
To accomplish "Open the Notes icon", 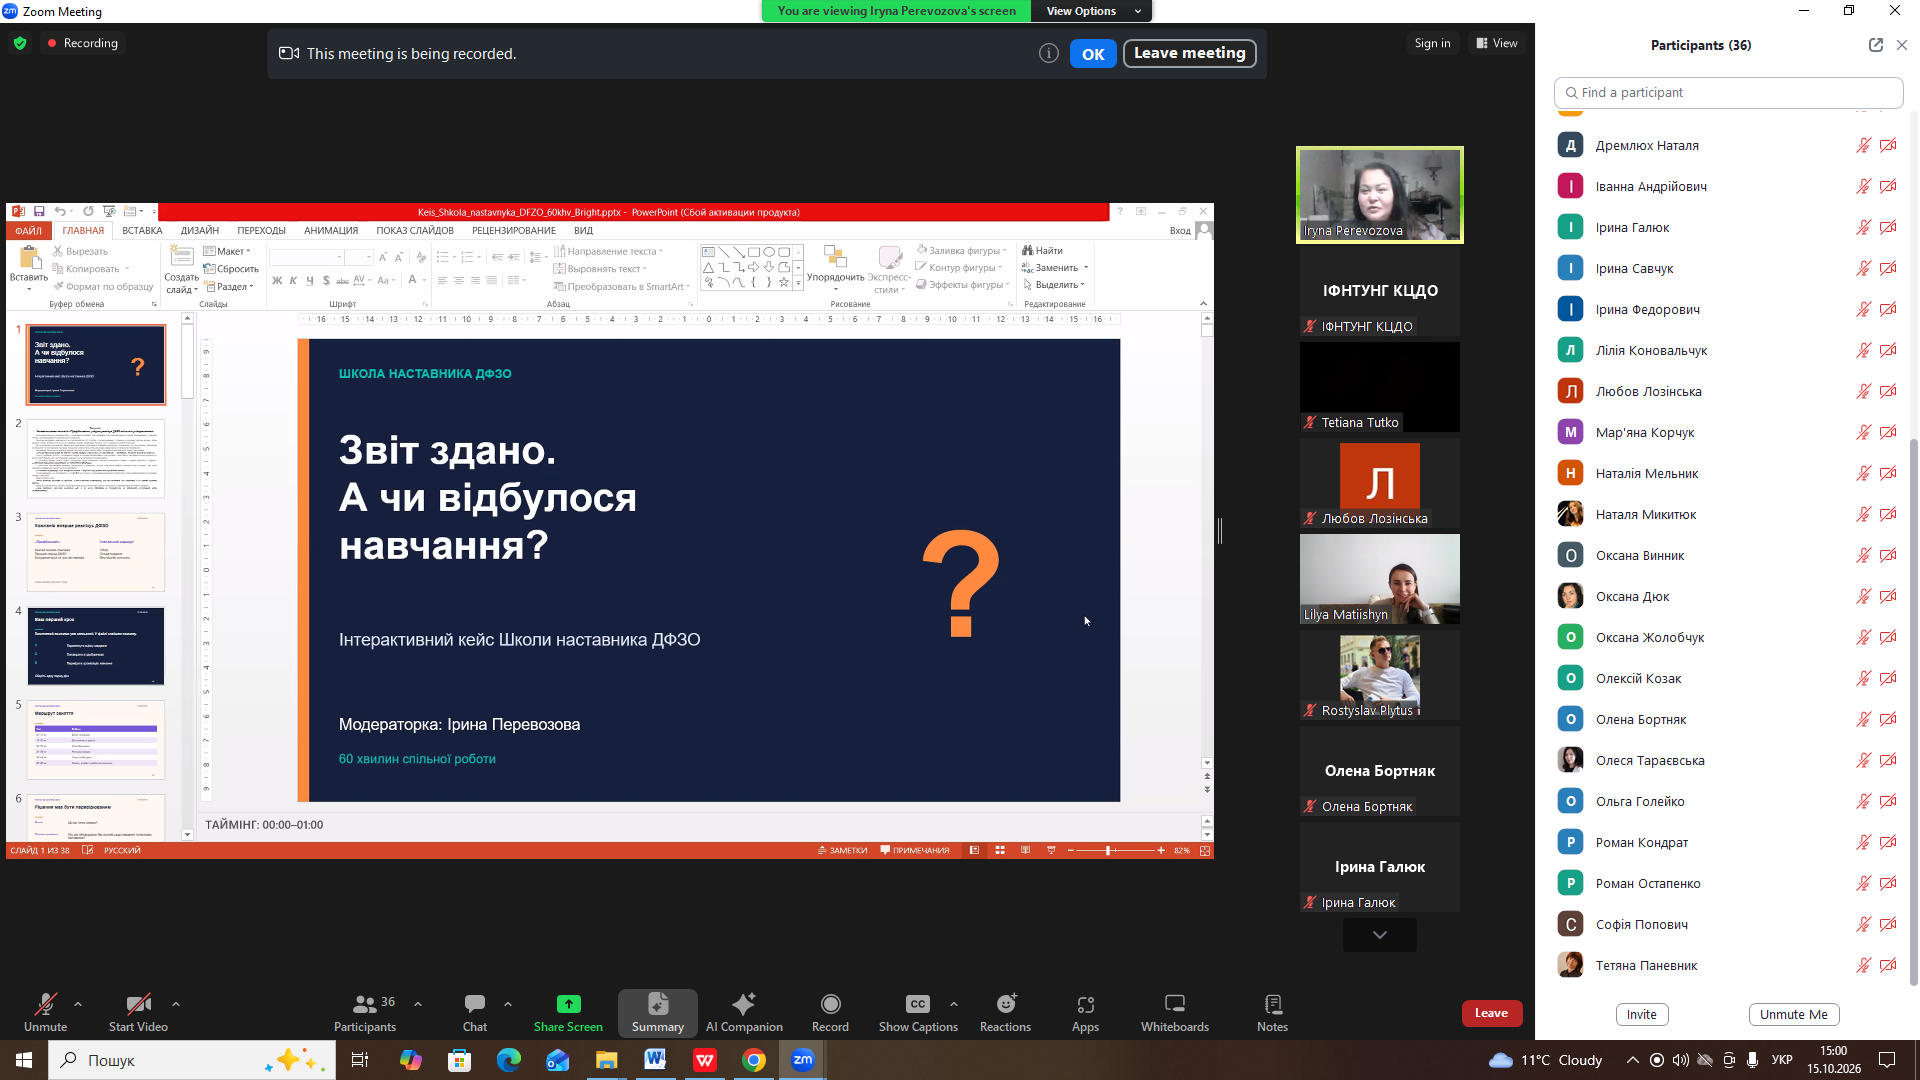I will [1273, 1004].
